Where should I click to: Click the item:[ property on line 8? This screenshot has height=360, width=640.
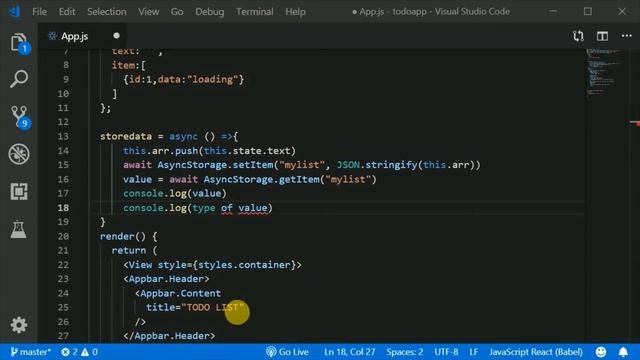[x=129, y=65]
